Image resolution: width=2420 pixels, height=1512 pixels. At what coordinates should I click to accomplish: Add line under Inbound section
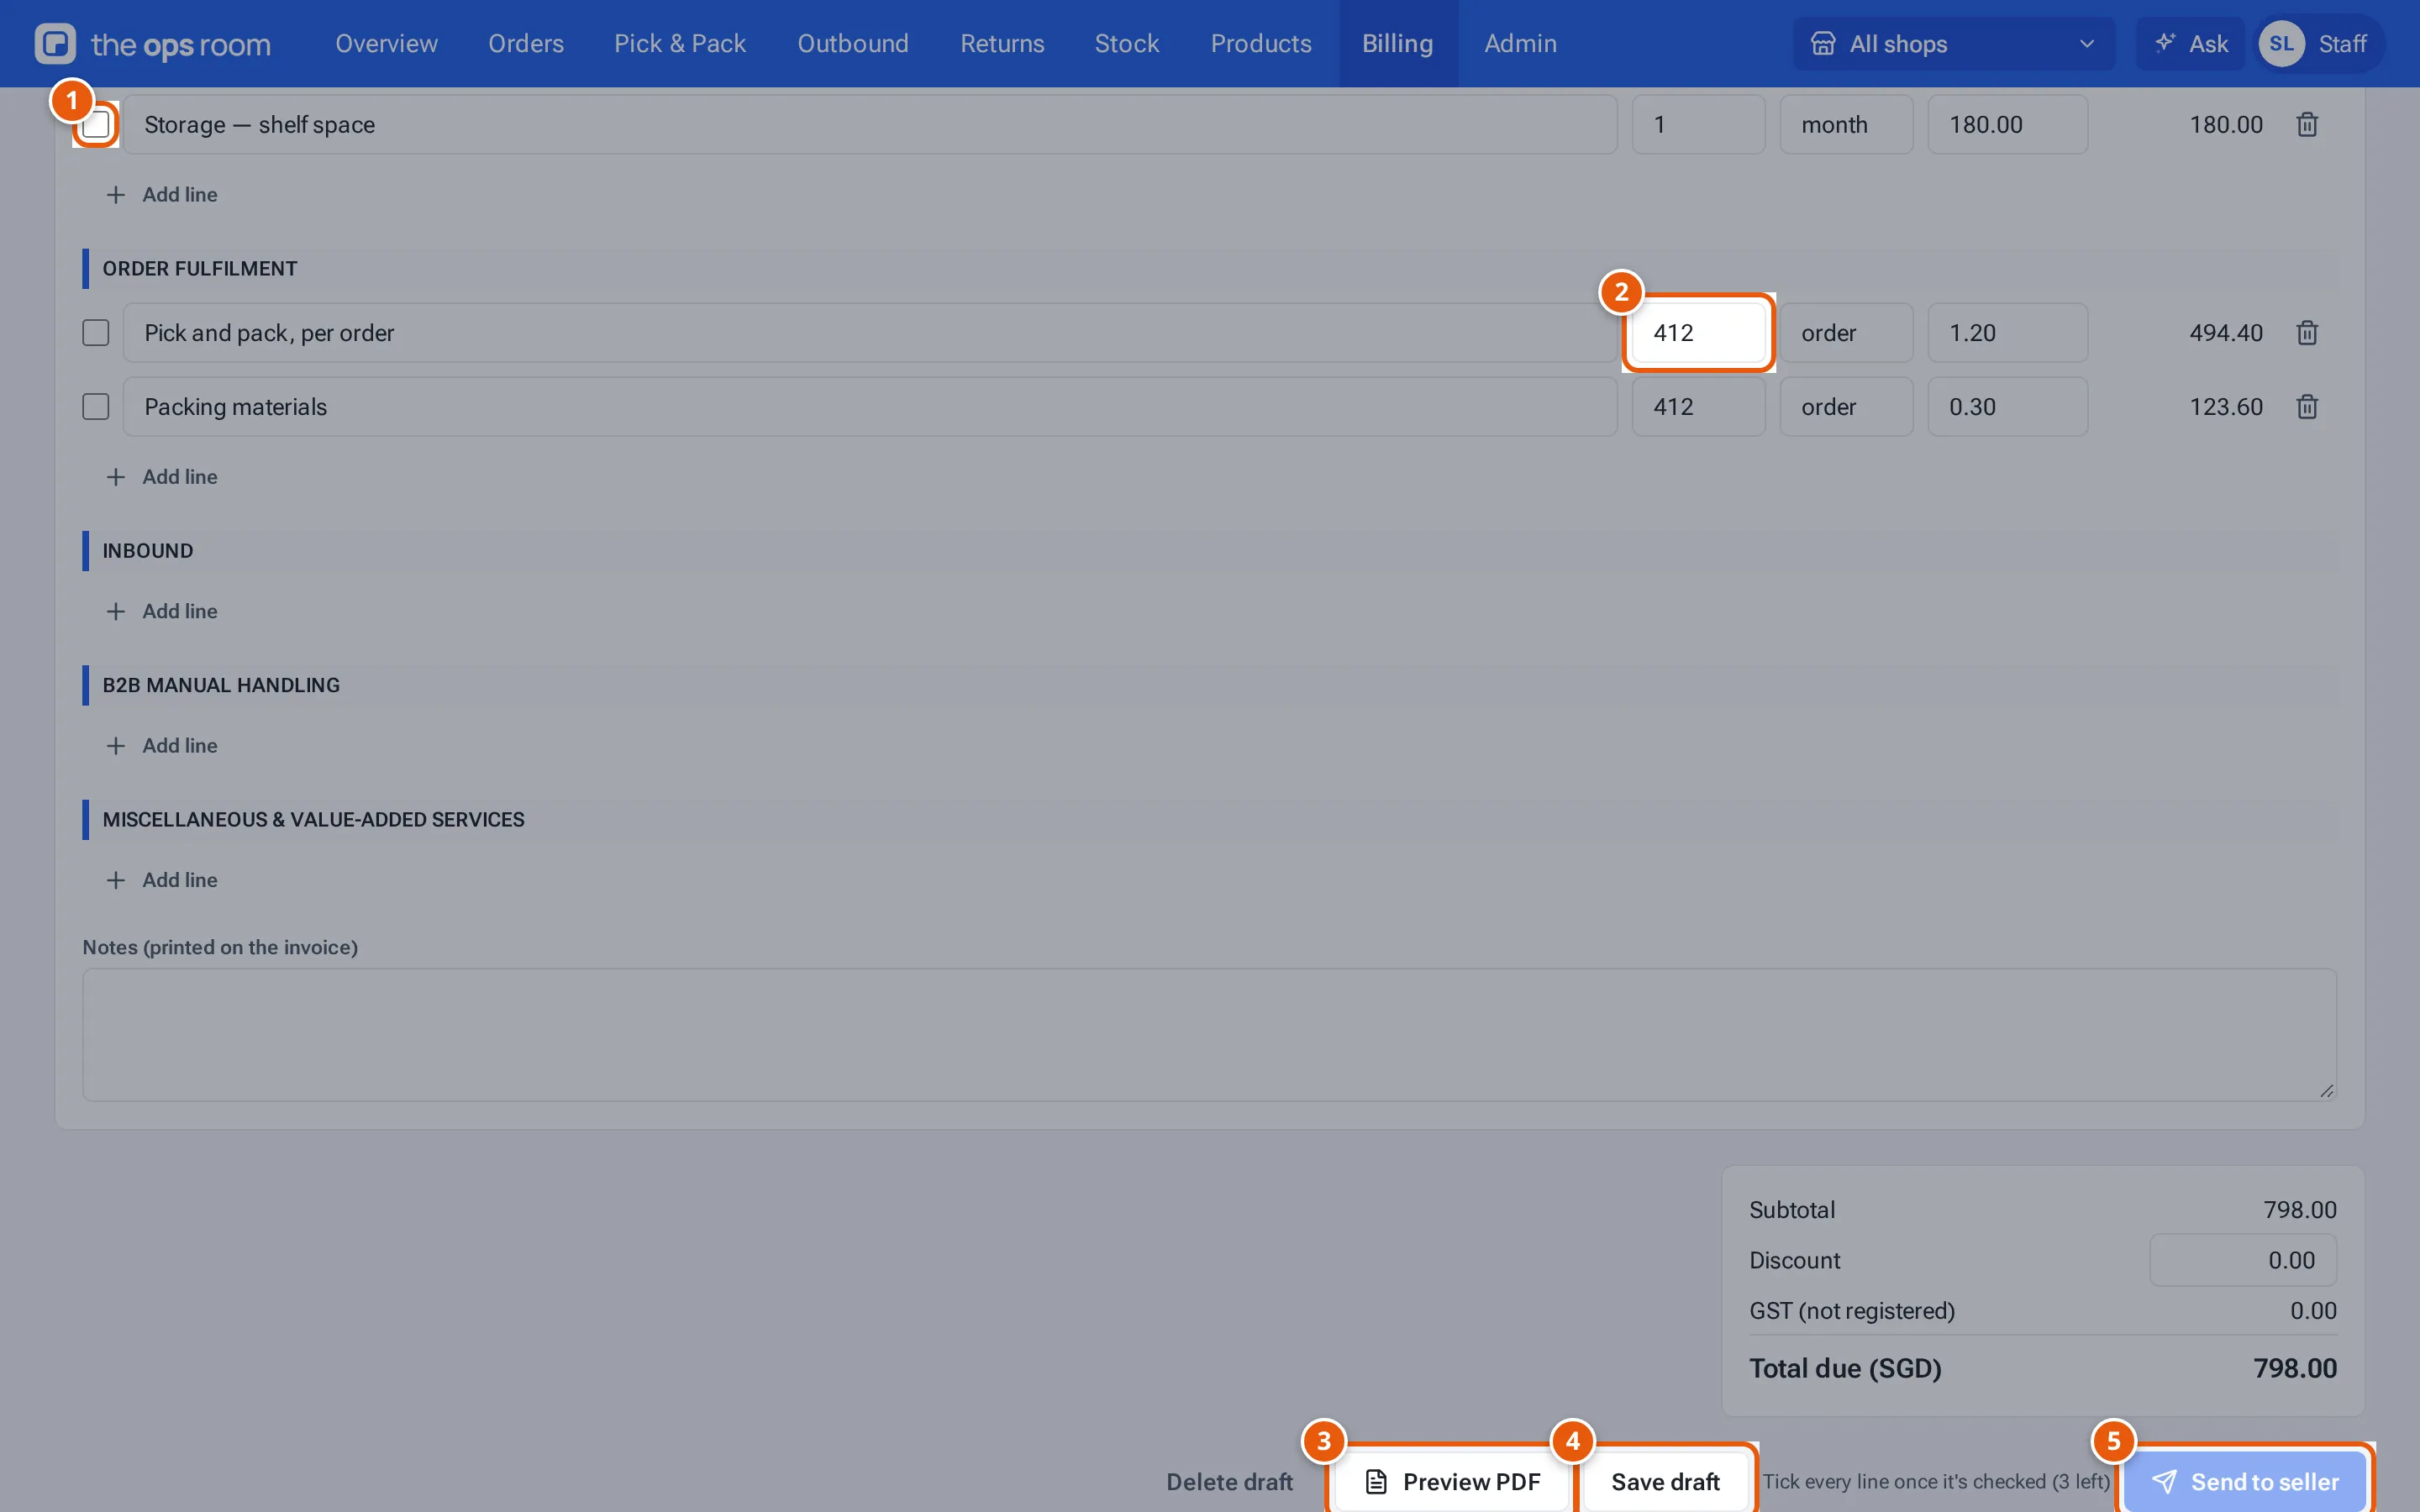click(x=162, y=611)
